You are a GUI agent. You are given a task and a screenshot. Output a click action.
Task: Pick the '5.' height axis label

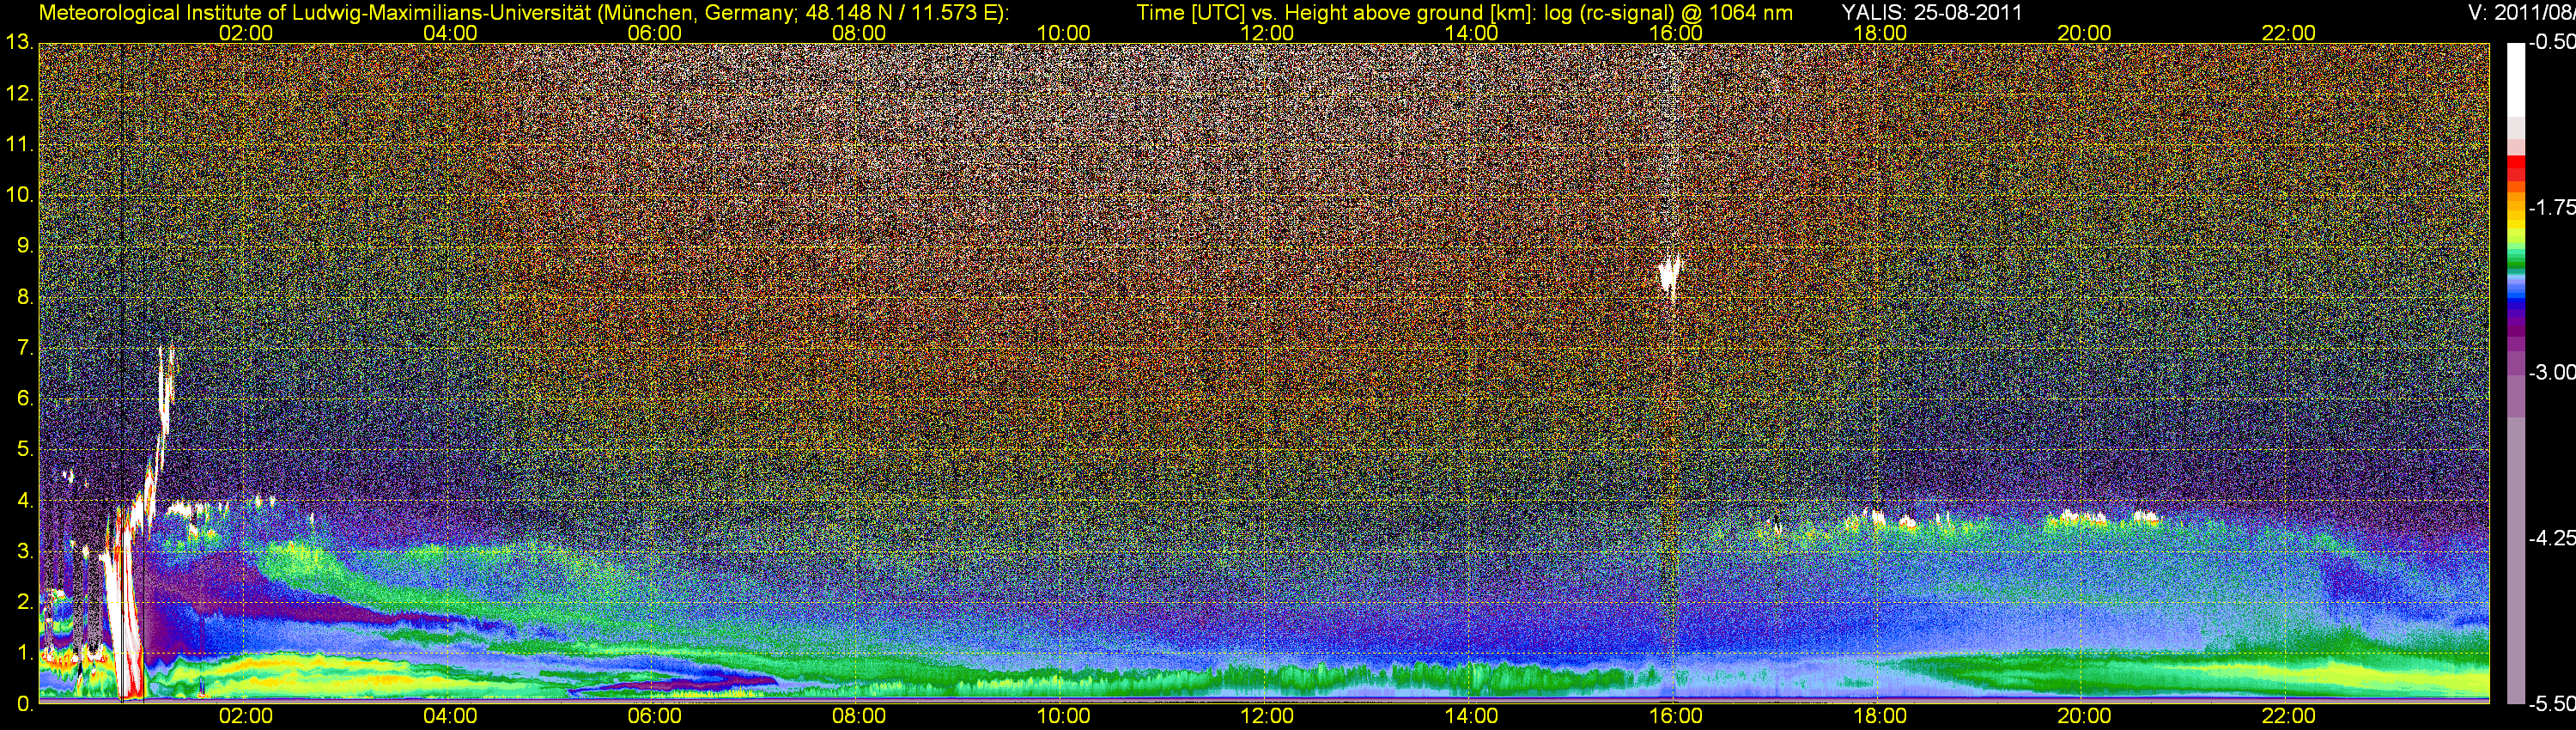click(26, 449)
